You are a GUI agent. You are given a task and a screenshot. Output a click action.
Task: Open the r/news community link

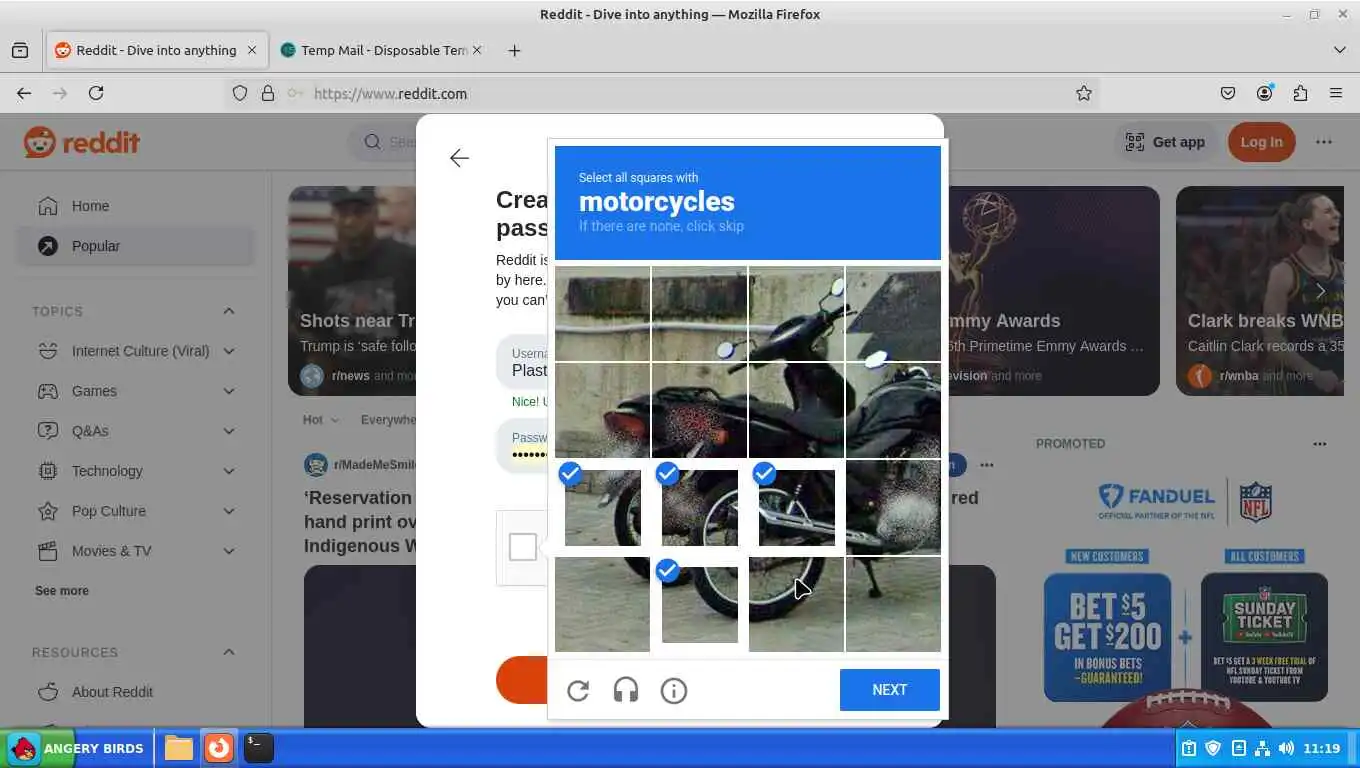pos(350,376)
